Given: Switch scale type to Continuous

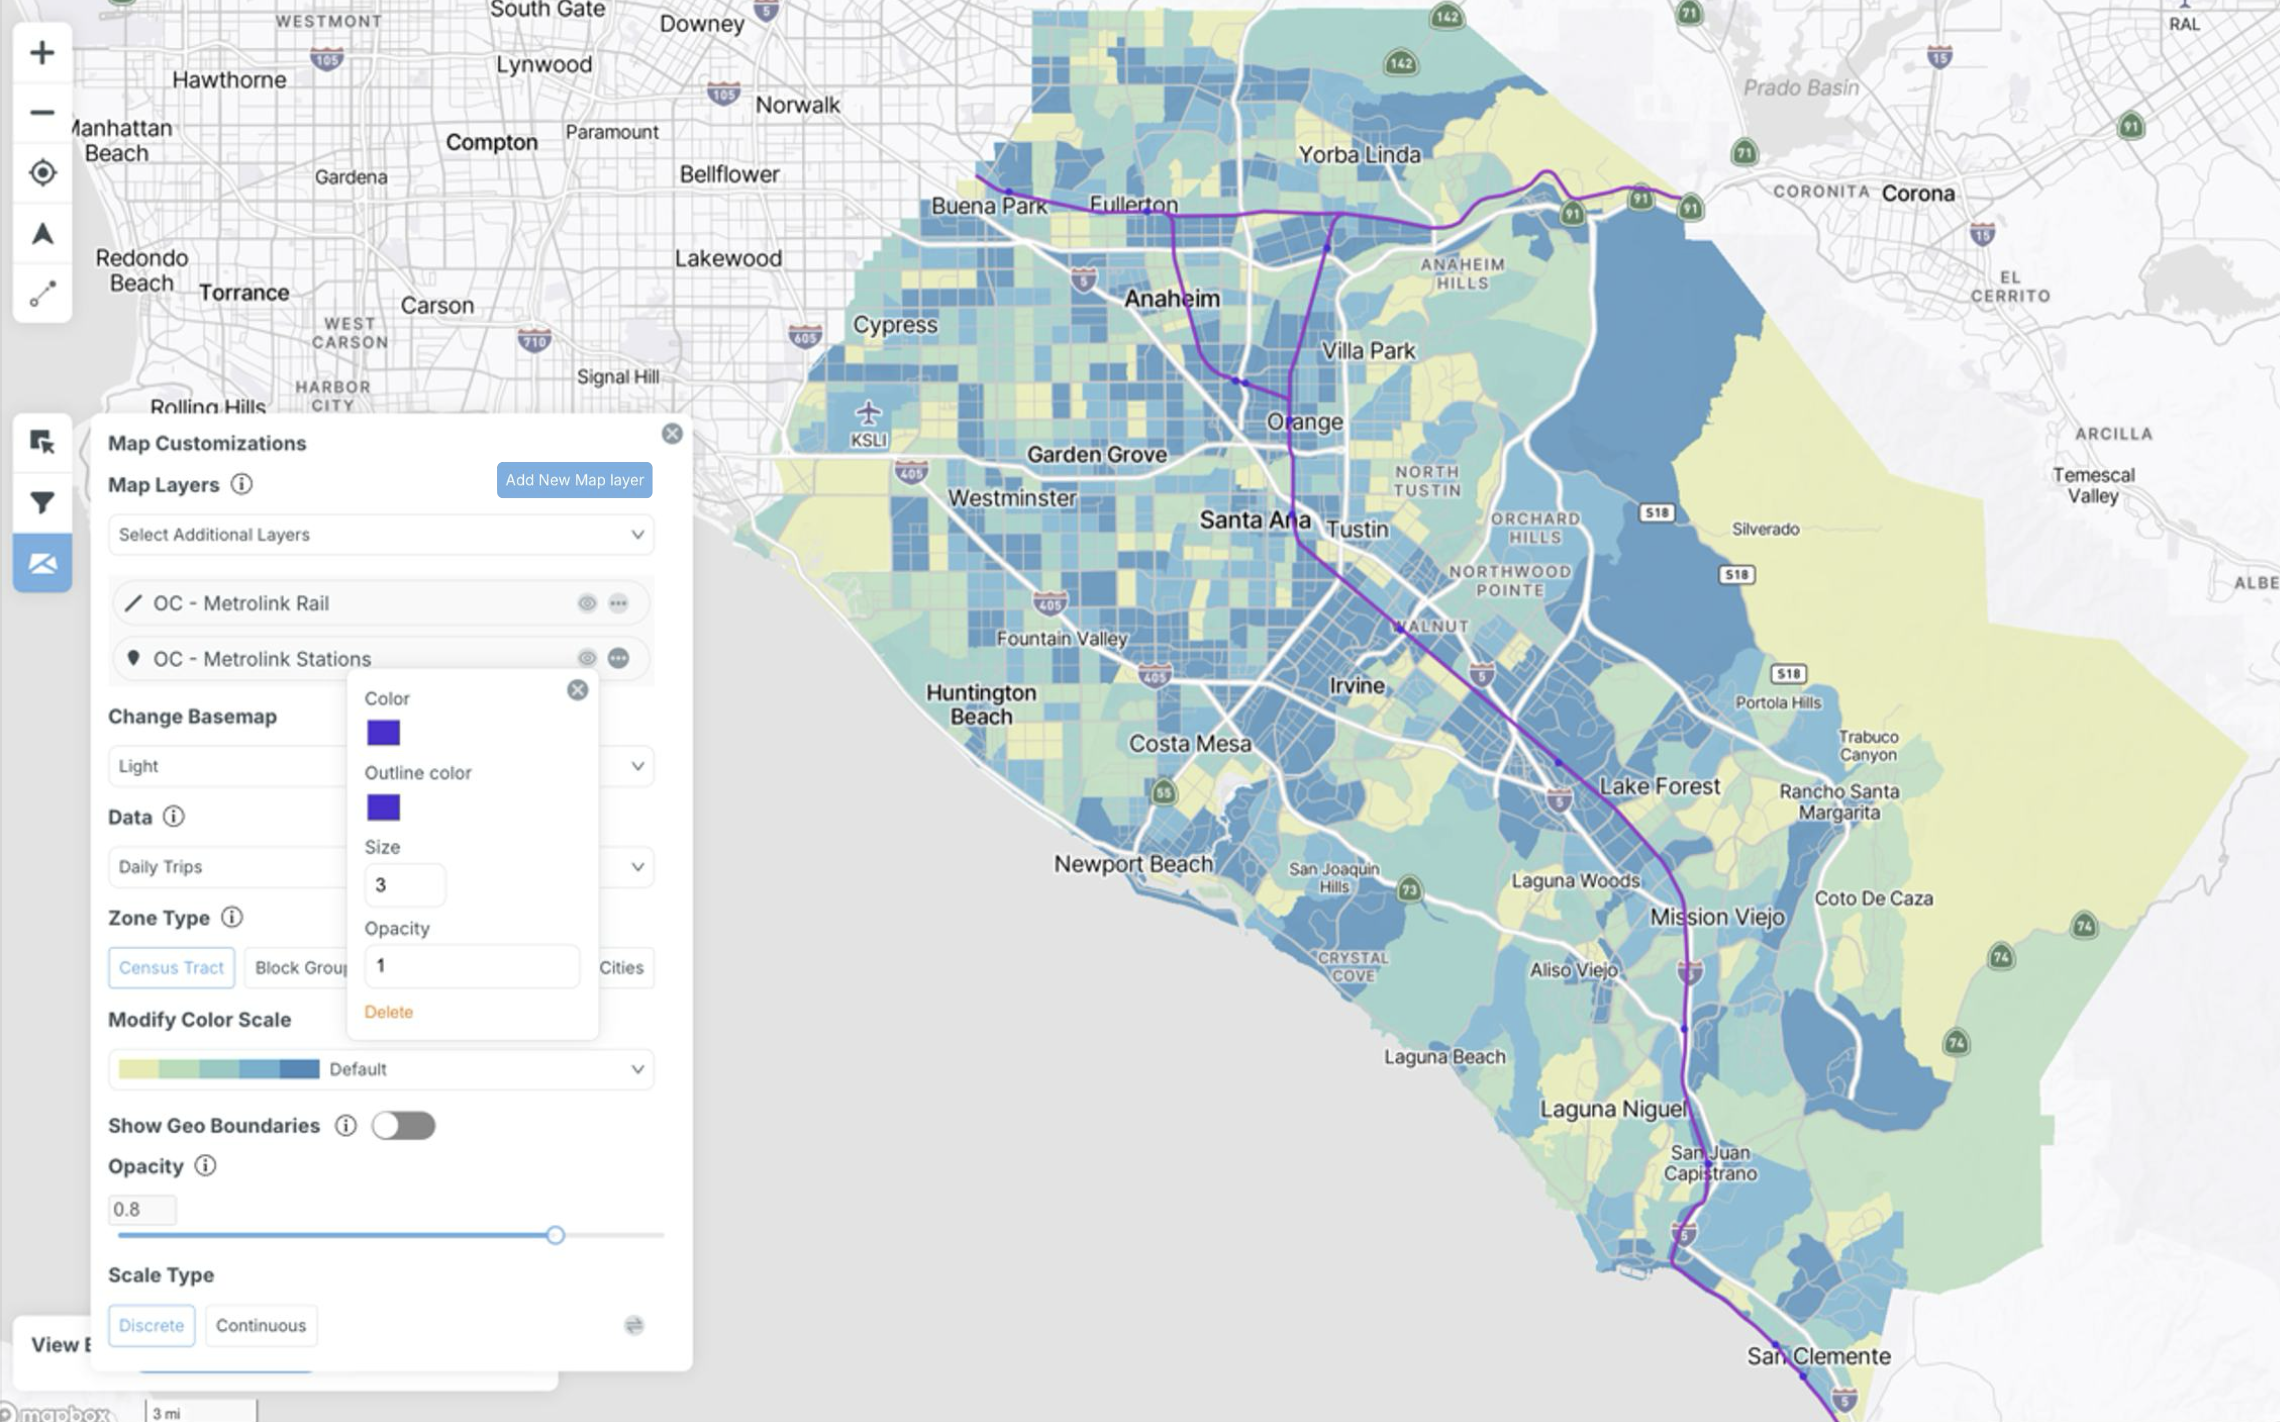Looking at the screenshot, I should 261,1325.
